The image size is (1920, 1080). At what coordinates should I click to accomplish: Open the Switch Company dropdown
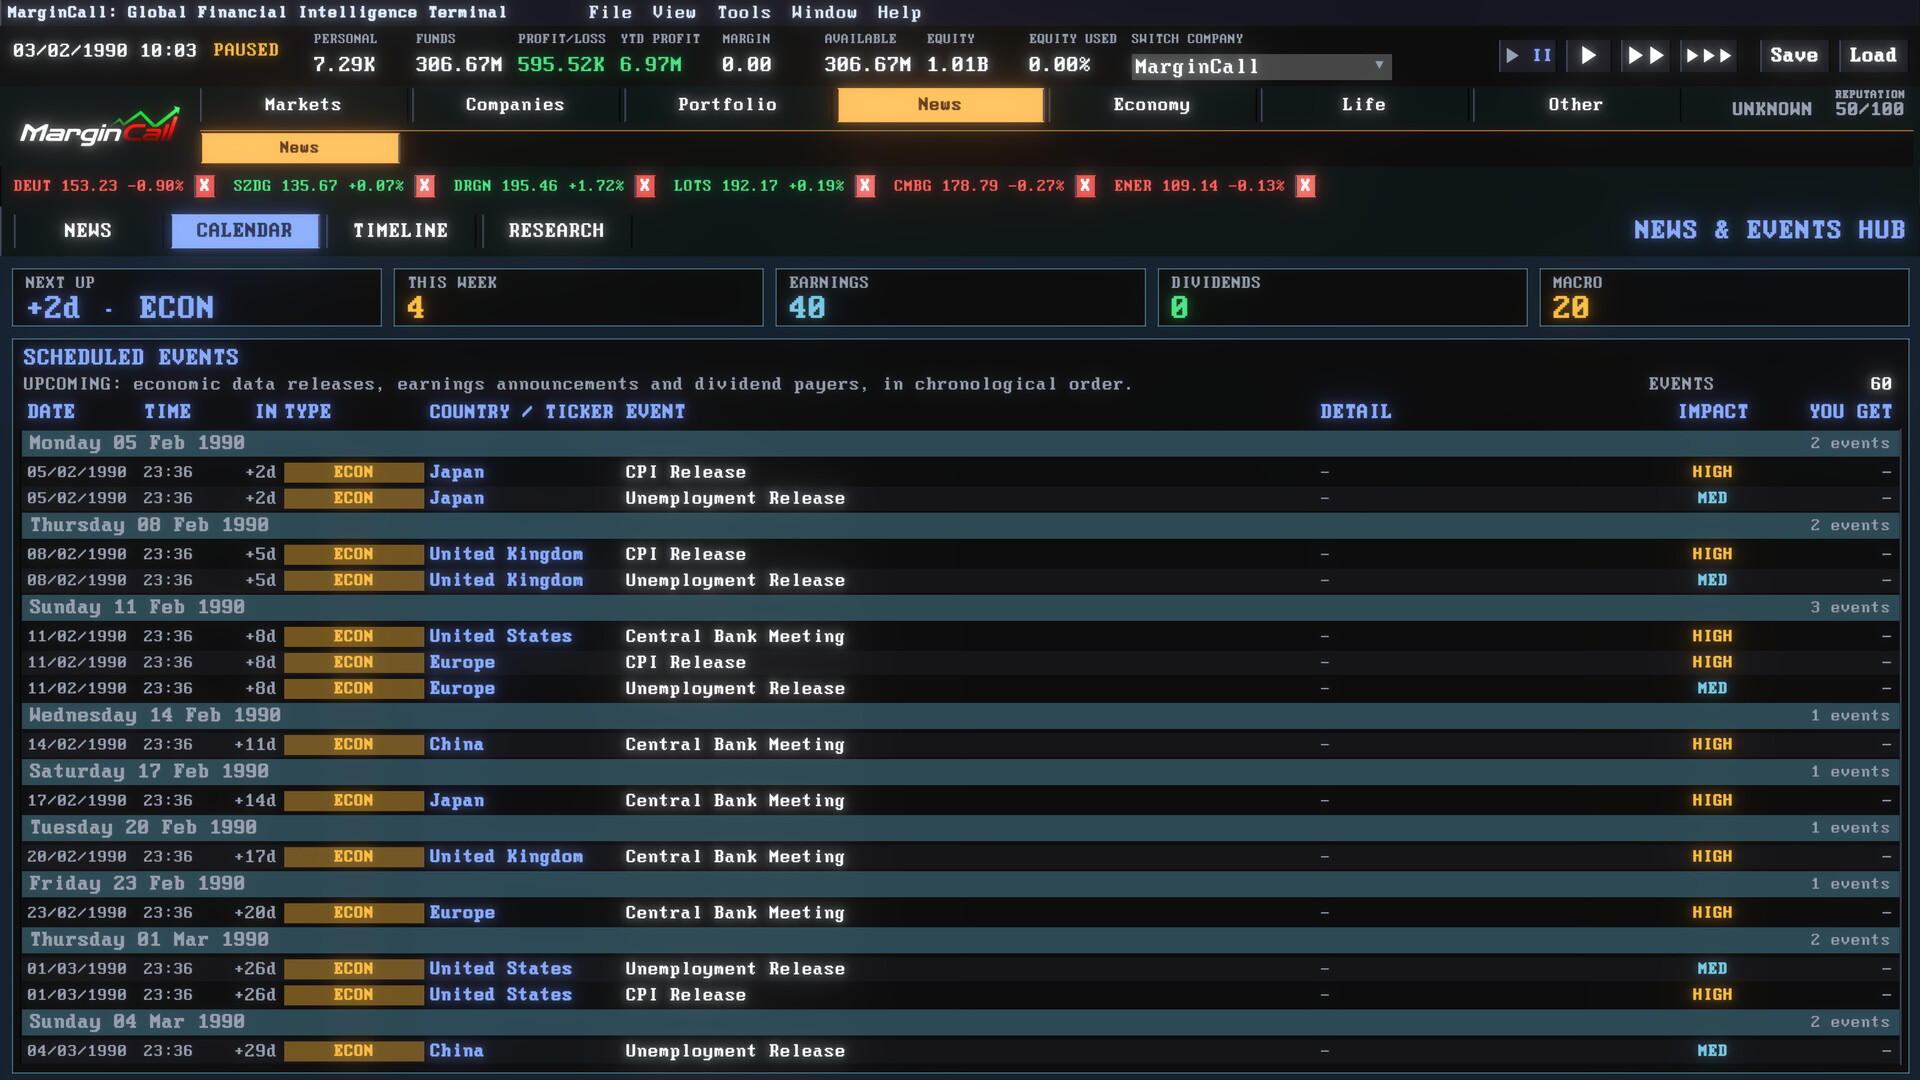[1261, 67]
